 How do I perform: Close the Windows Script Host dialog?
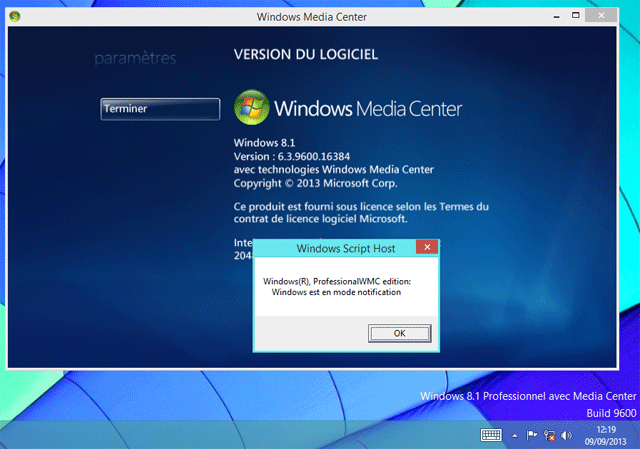point(427,247)
